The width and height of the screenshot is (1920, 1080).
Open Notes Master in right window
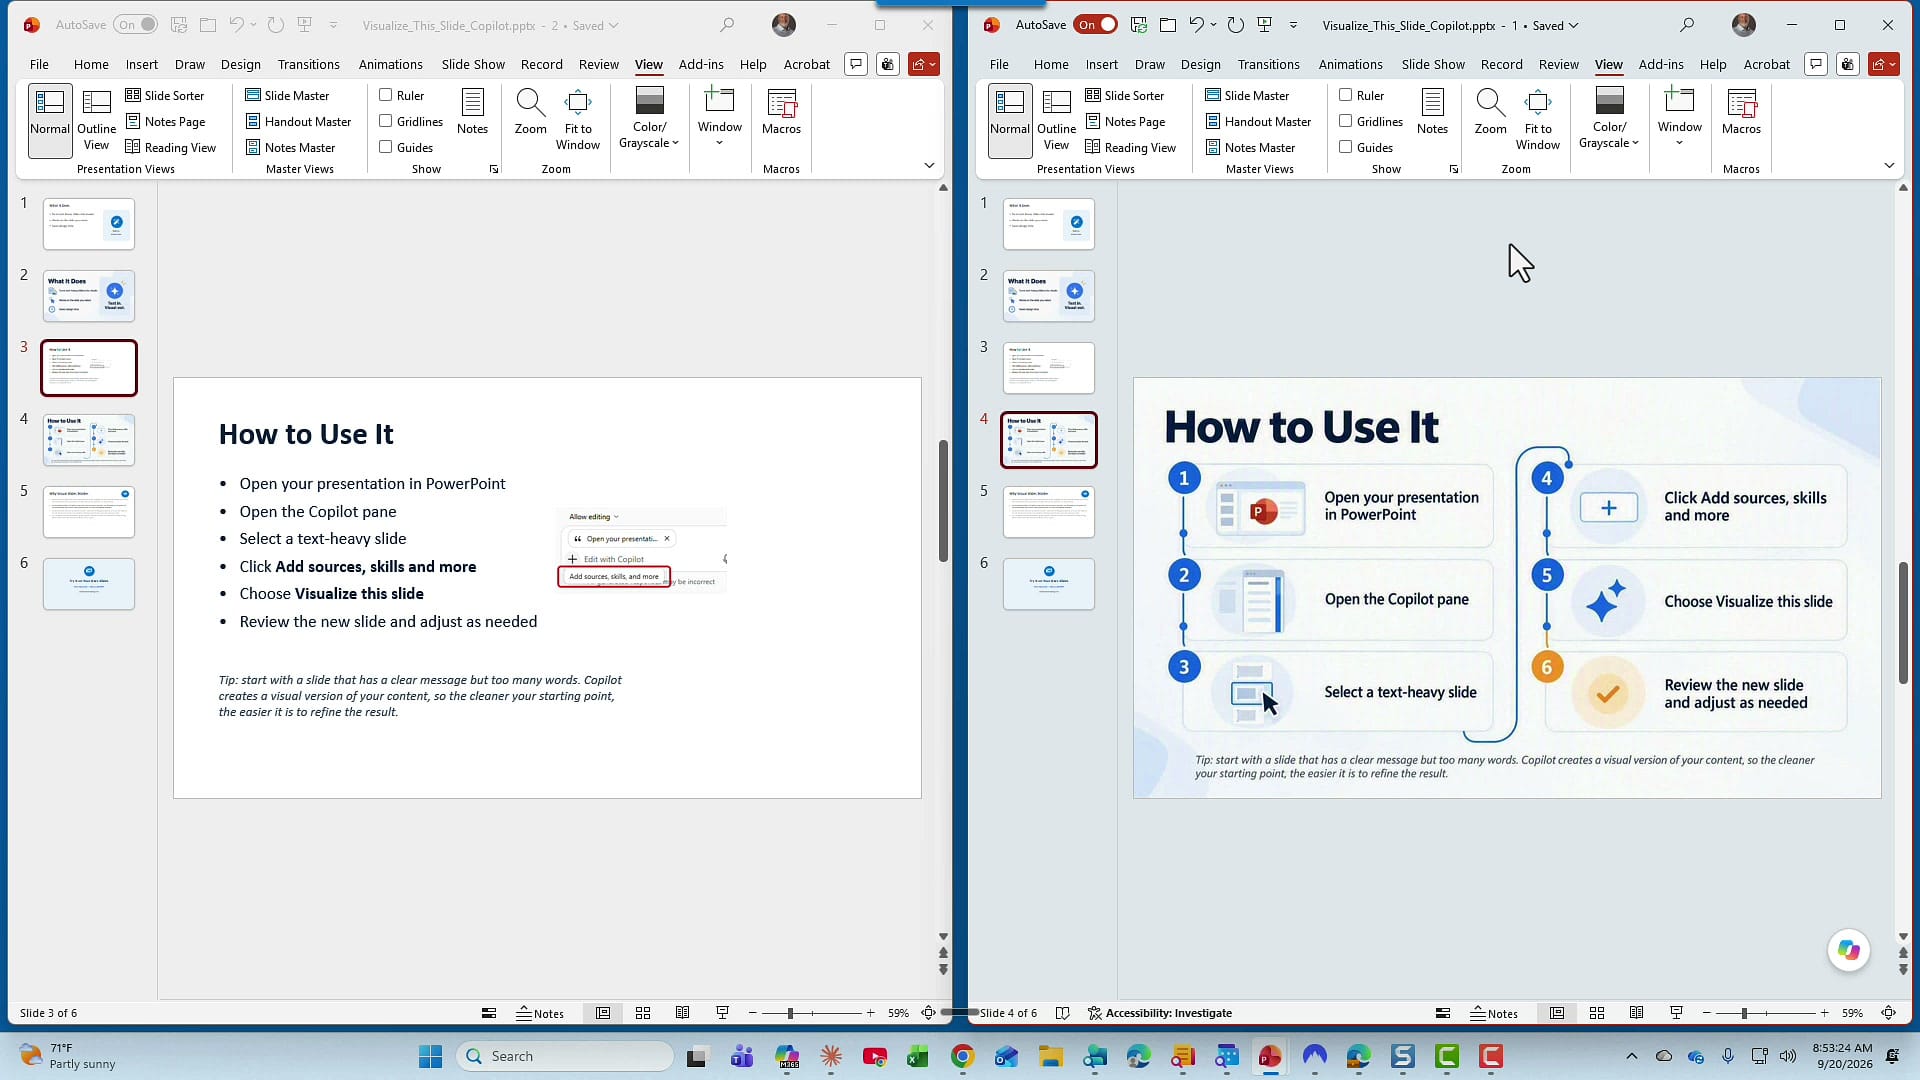coord(1250,147)
